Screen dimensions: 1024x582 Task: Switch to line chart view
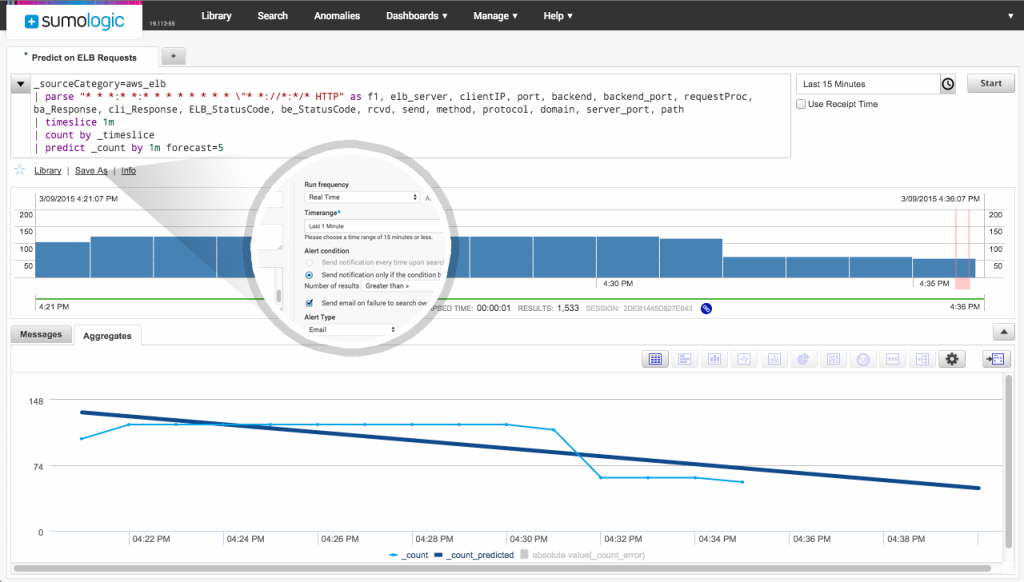point(744,359)
